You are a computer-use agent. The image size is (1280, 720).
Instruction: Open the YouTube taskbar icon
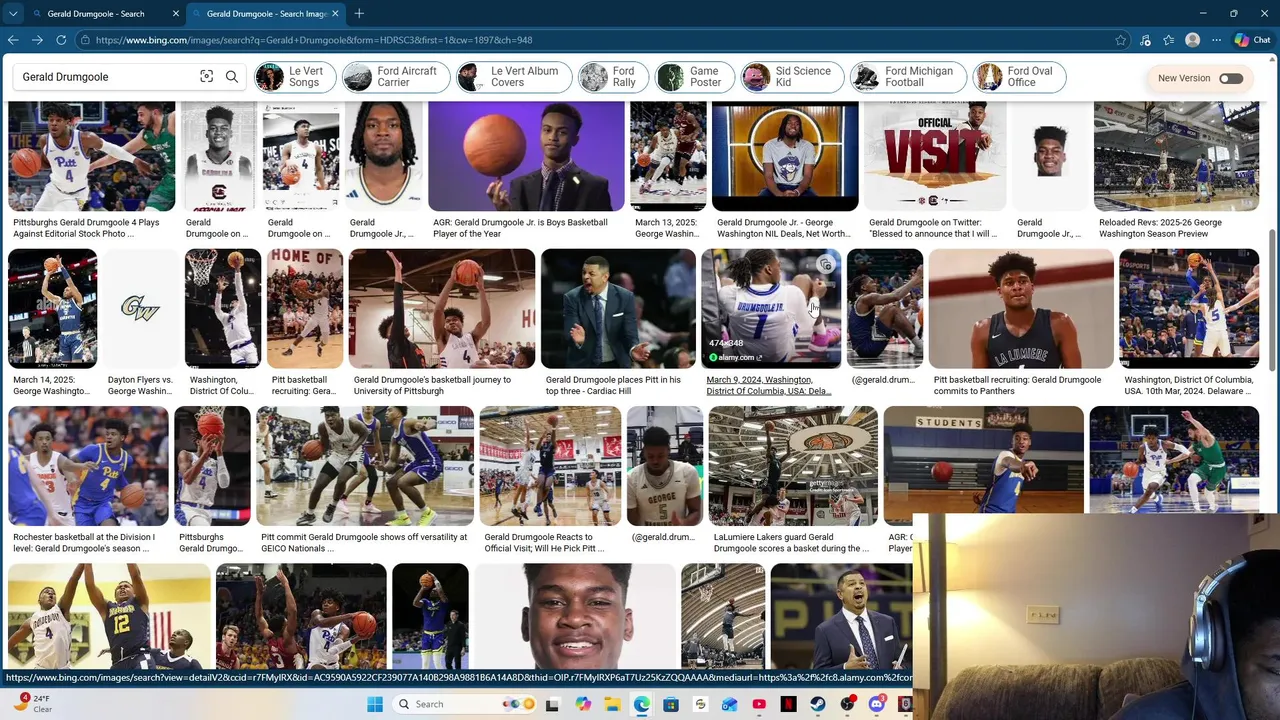[759, 704]
